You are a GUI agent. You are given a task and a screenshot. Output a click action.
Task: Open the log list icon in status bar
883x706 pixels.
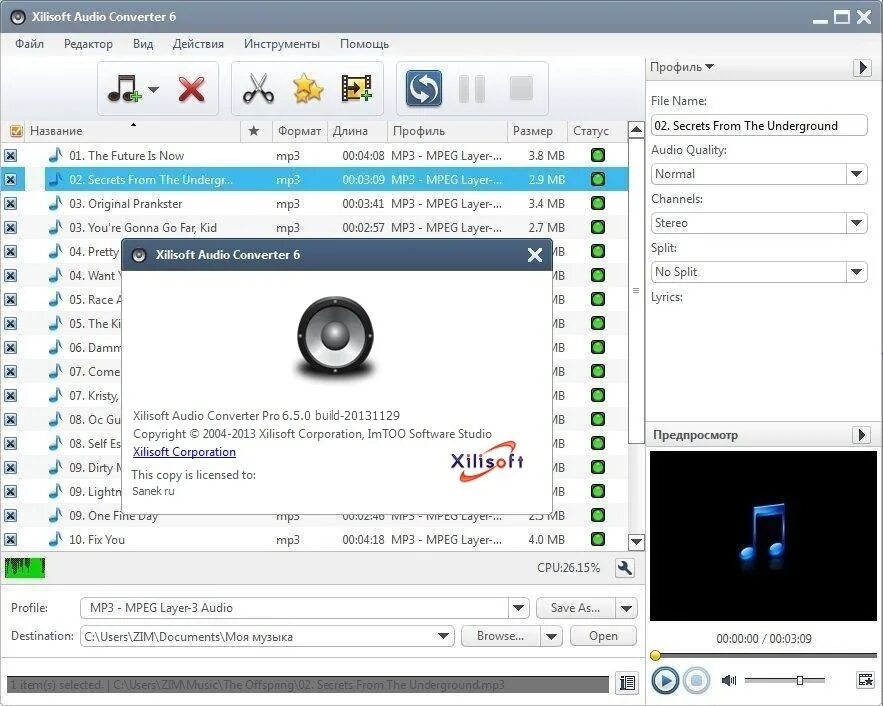click(627, 683)
